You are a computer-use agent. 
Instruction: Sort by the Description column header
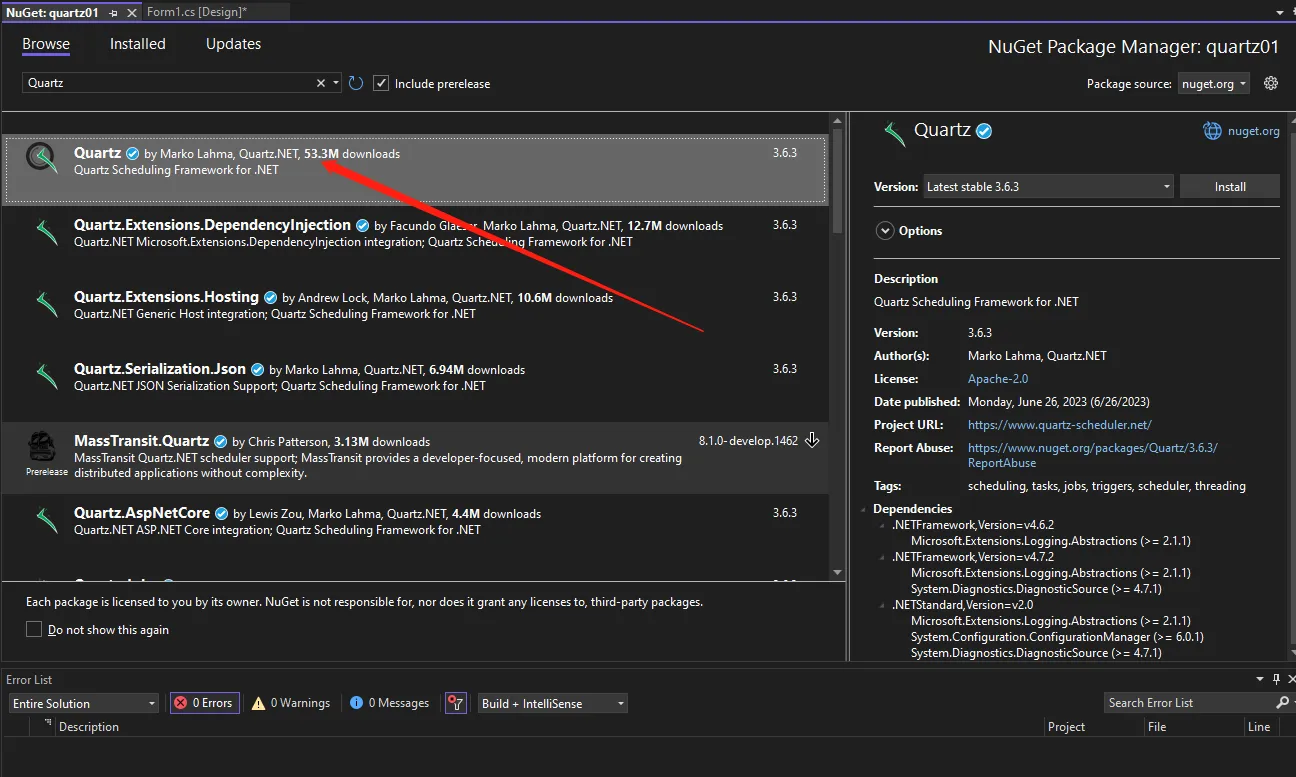coord(89,727)
